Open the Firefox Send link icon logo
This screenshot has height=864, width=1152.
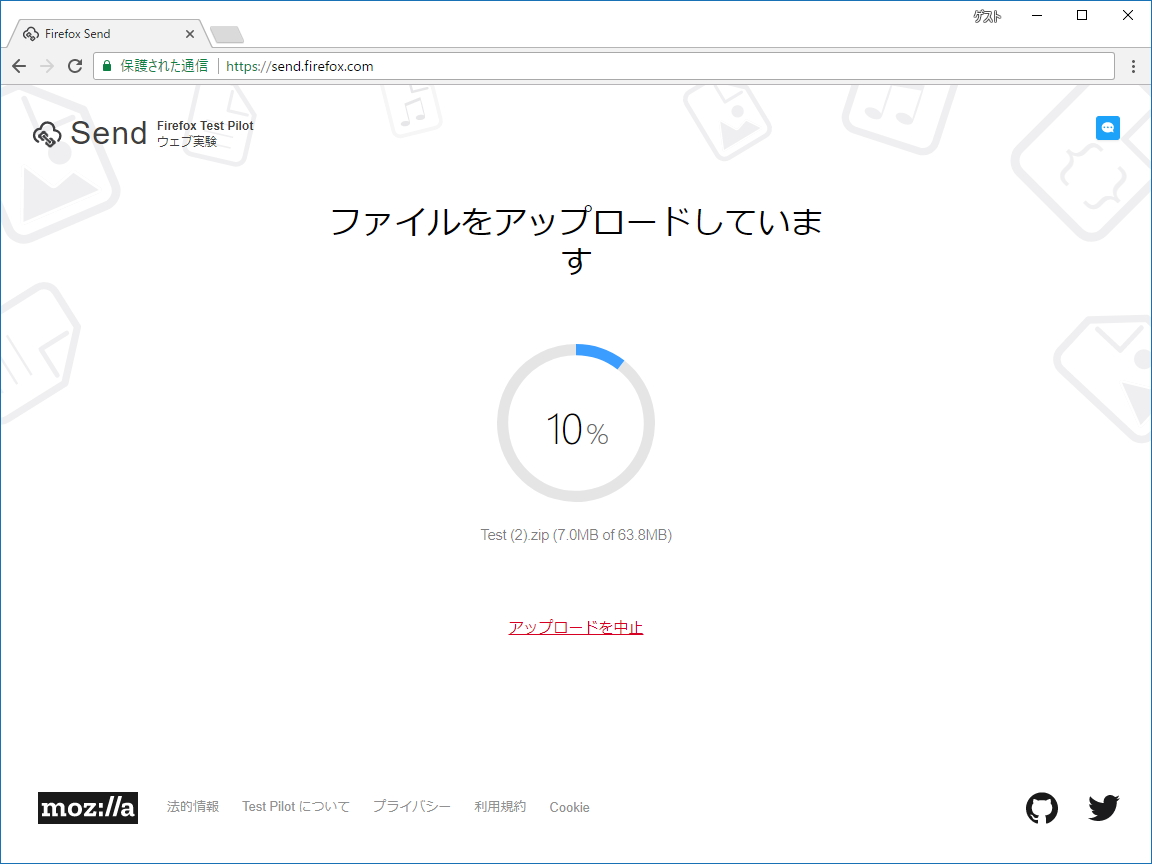point(46,133)
